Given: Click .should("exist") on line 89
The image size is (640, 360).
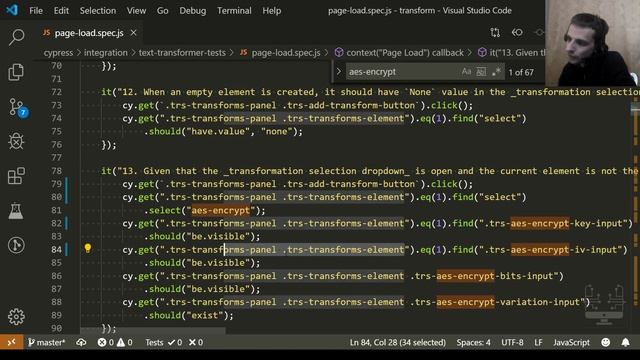Looking at the screenshot, I should [x=189, y=316].
